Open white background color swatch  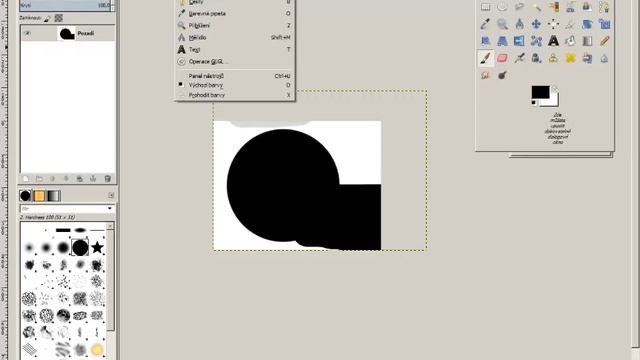[x=554, y=101]
